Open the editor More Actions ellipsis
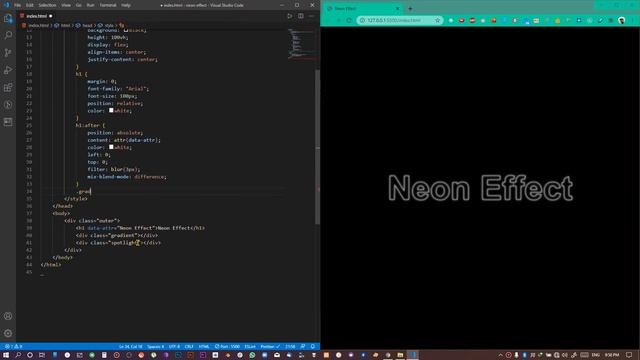 click(x=311, y=16)
